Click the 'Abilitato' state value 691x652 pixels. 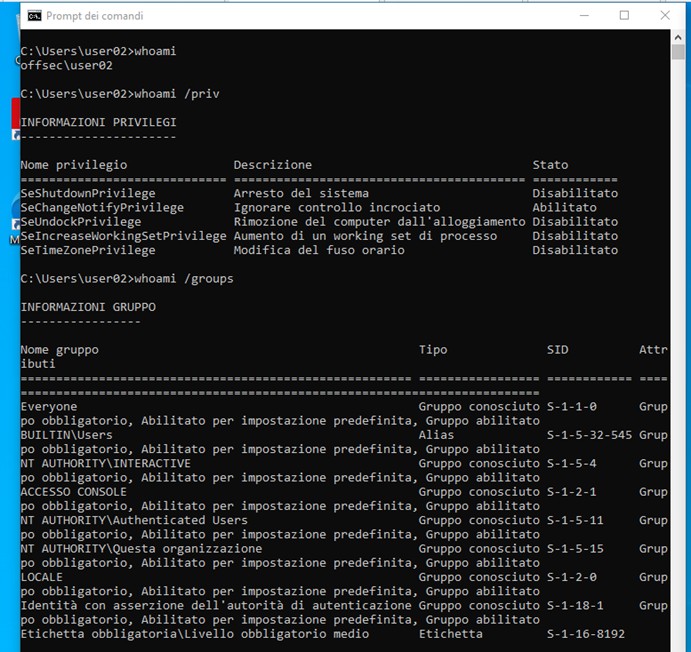point(564,207)
